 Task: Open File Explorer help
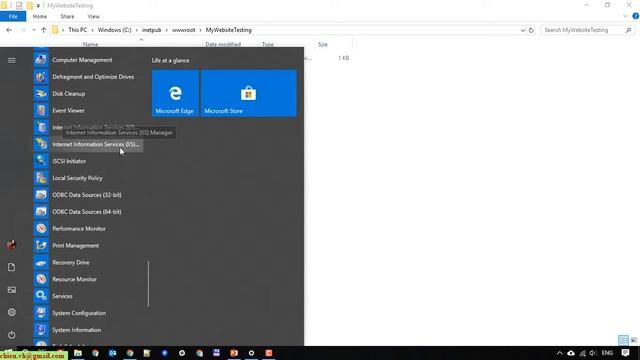(x=636, y=16)
